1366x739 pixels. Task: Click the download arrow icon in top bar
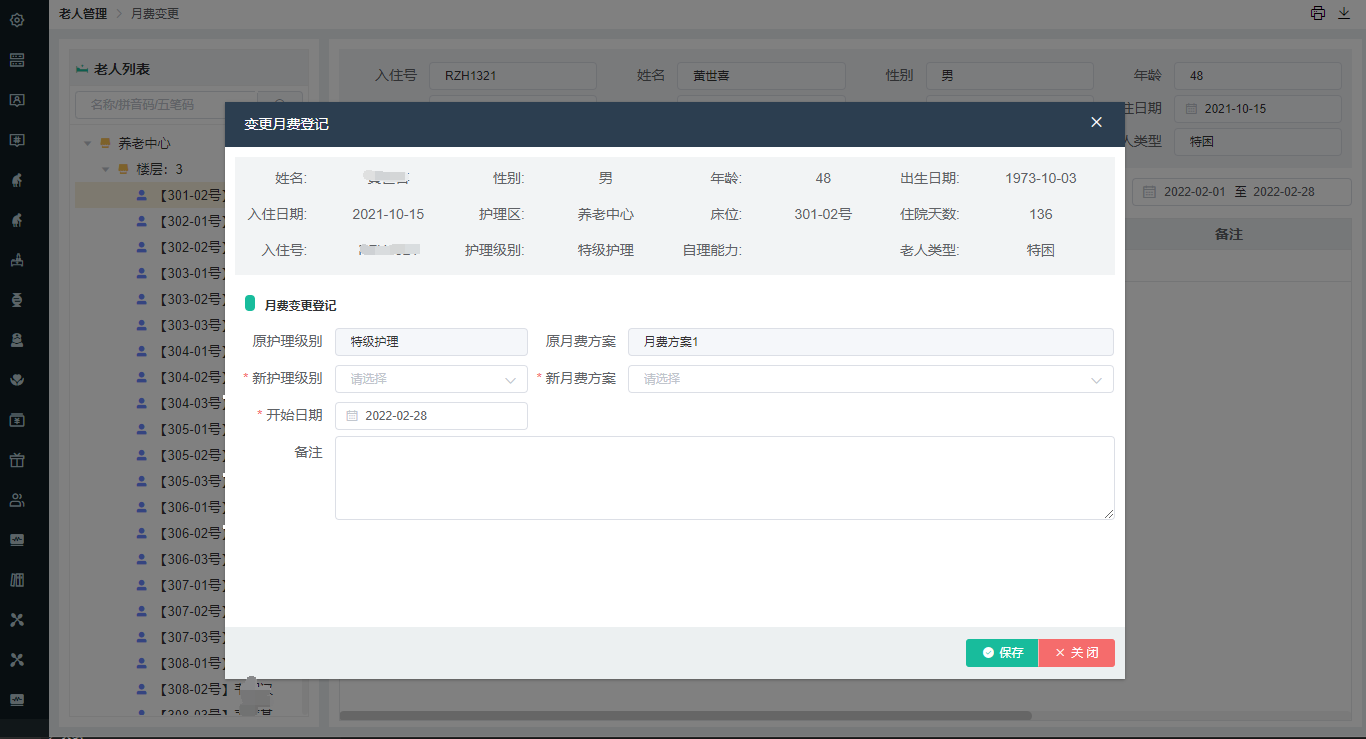[1344, 13]
